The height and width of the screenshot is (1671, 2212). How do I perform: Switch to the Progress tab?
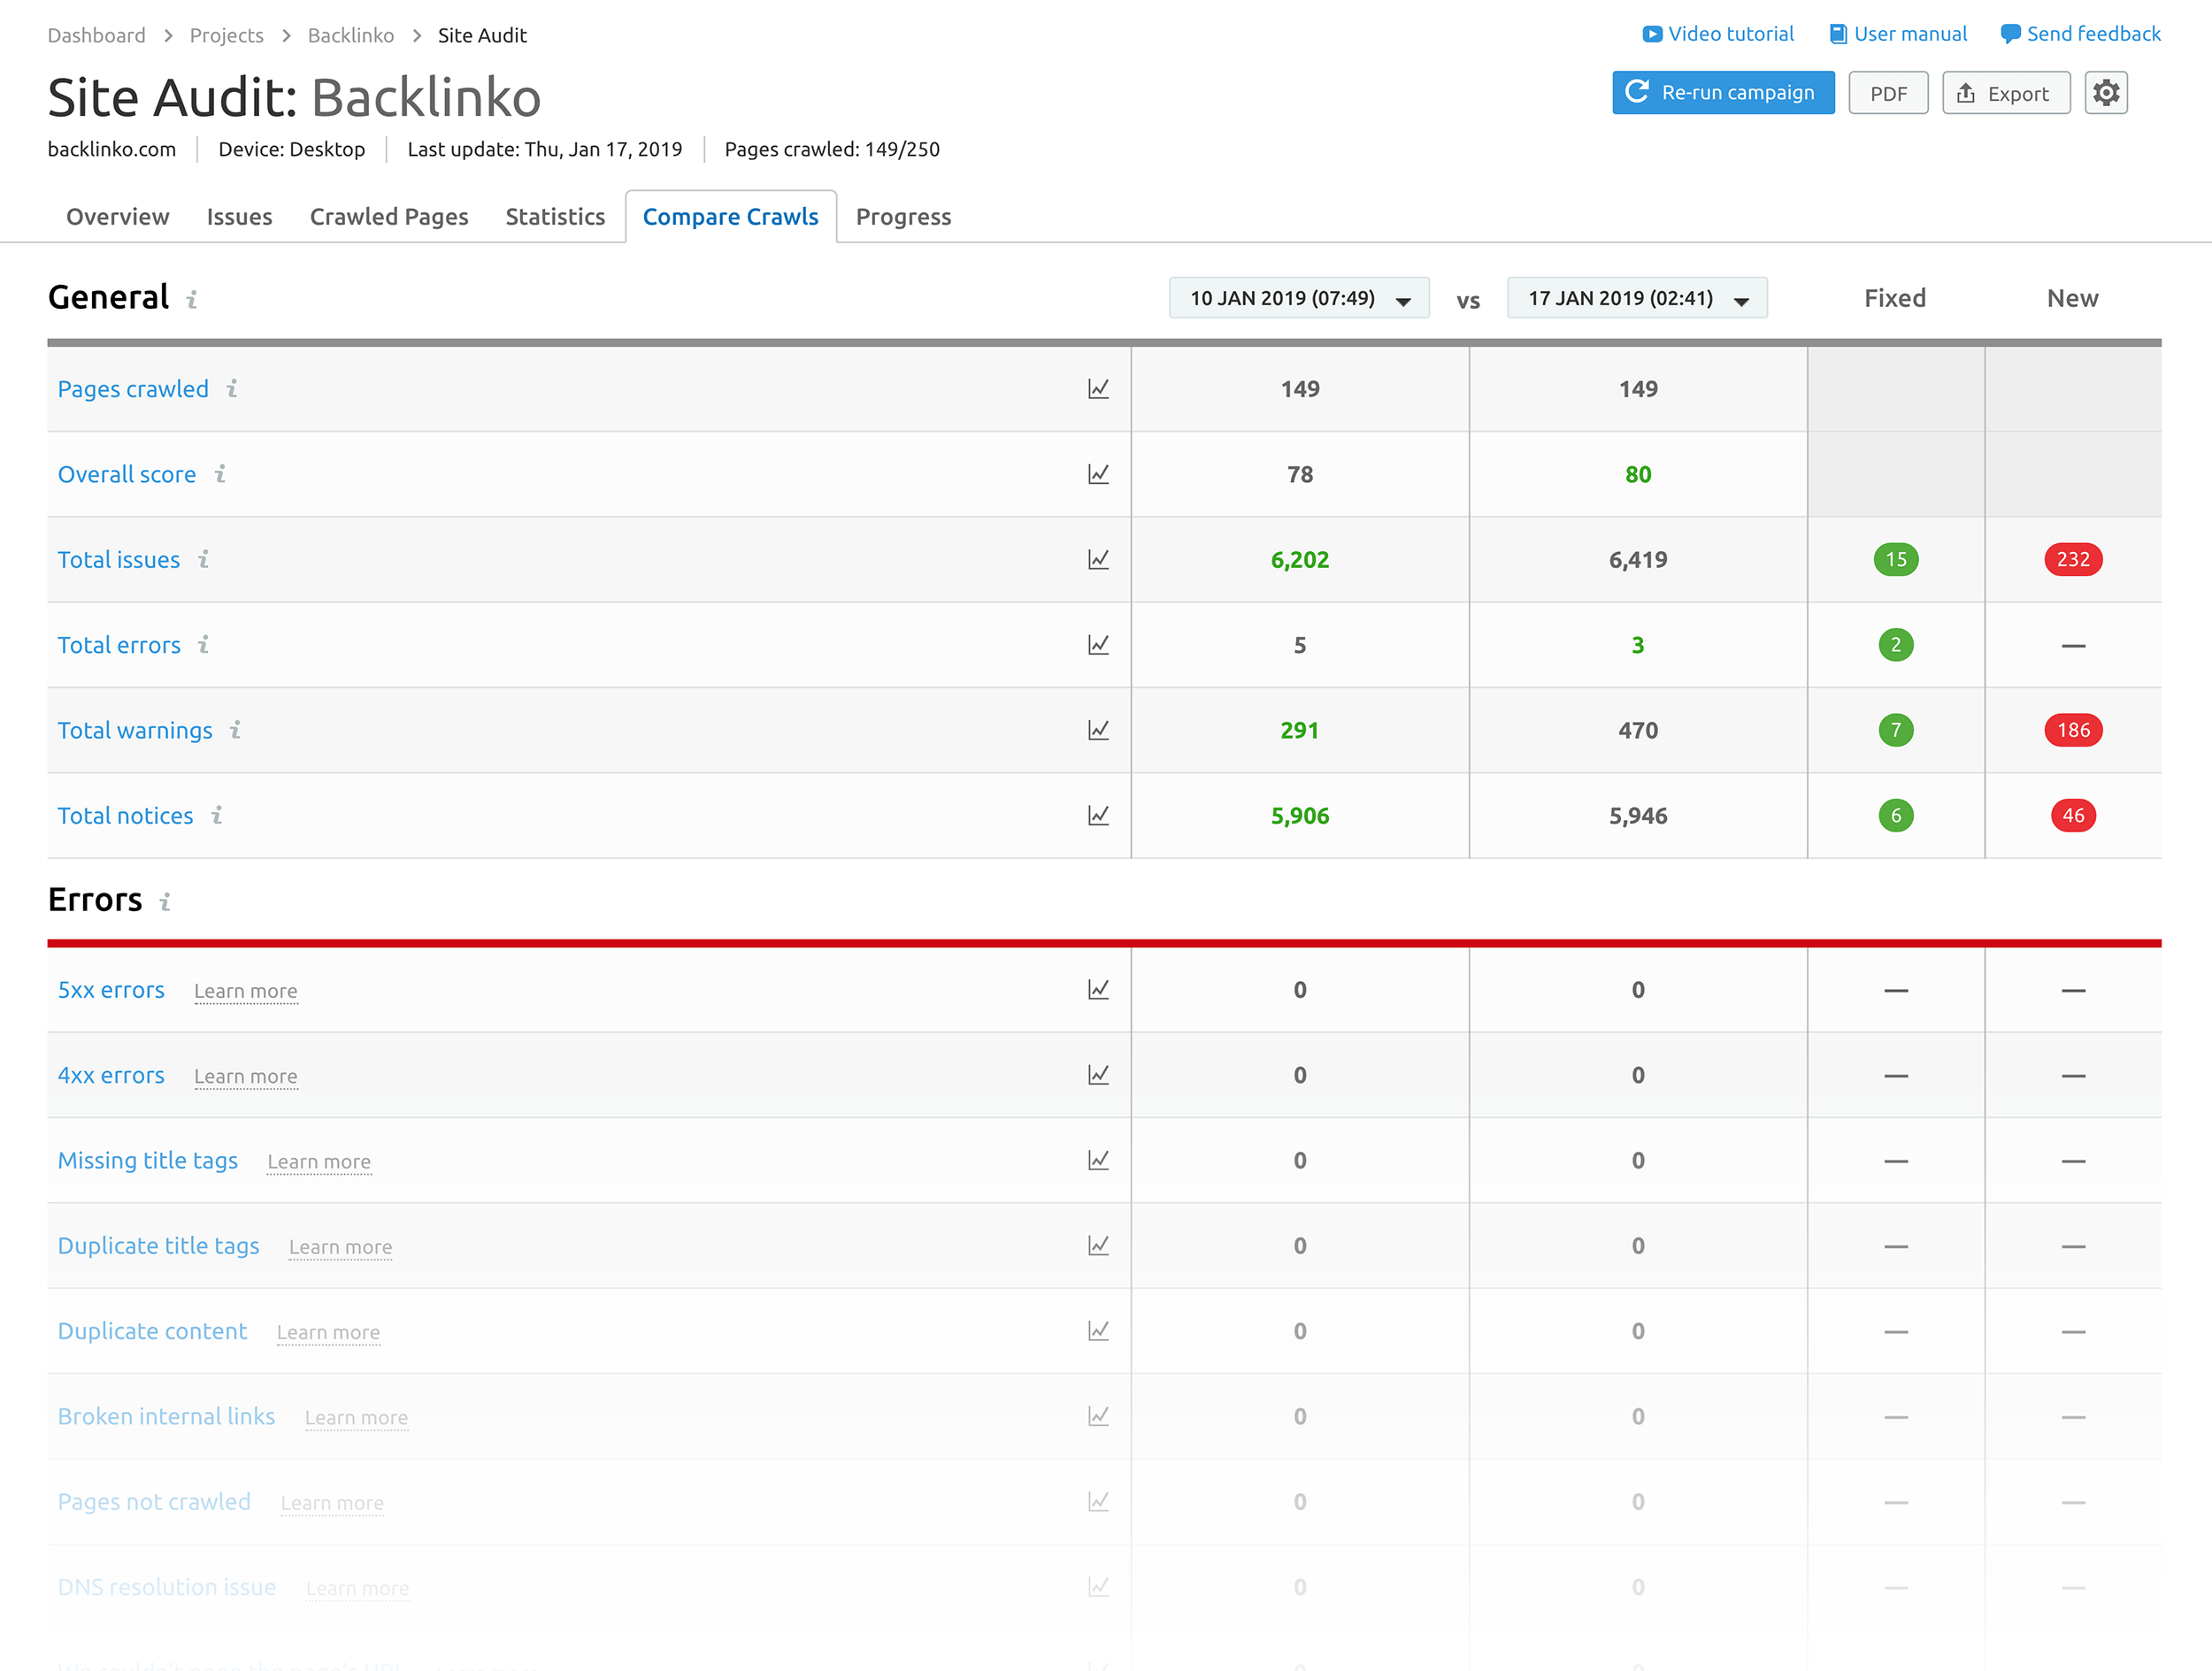(x=904, y=216)
